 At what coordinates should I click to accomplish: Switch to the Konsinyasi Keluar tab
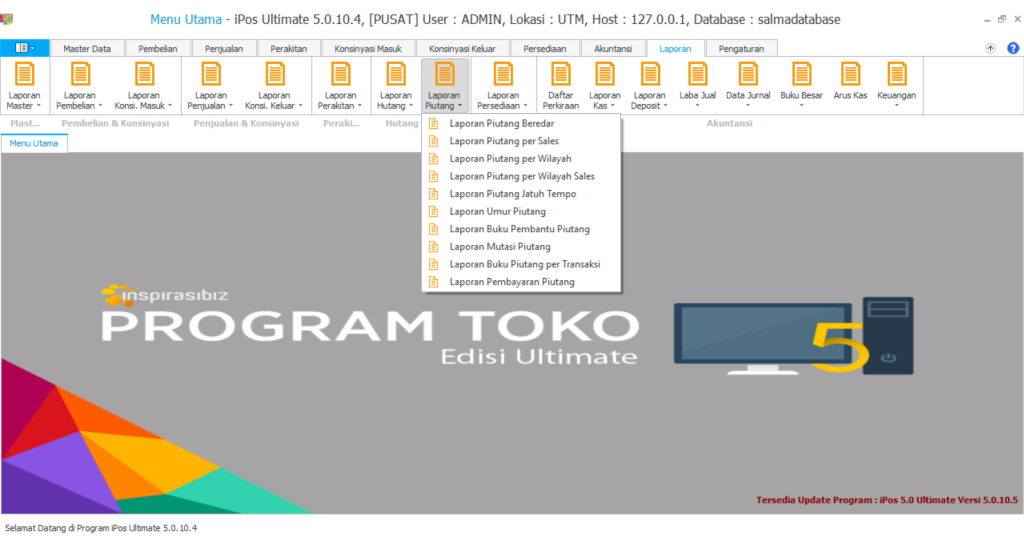462,48
